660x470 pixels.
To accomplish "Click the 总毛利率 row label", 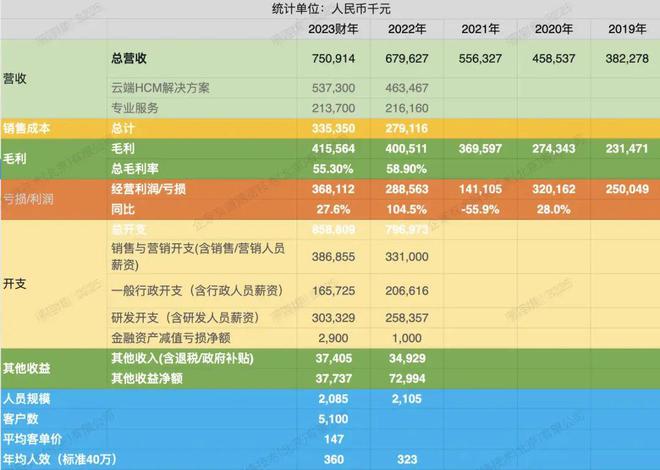I will [135, 169].
